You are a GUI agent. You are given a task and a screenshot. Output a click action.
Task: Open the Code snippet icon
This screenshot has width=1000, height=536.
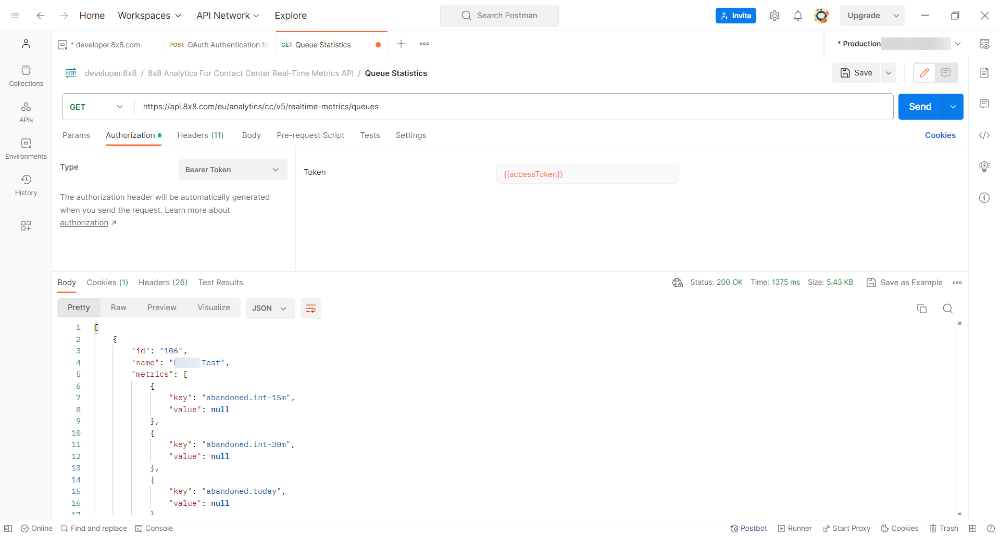(984, 135)
